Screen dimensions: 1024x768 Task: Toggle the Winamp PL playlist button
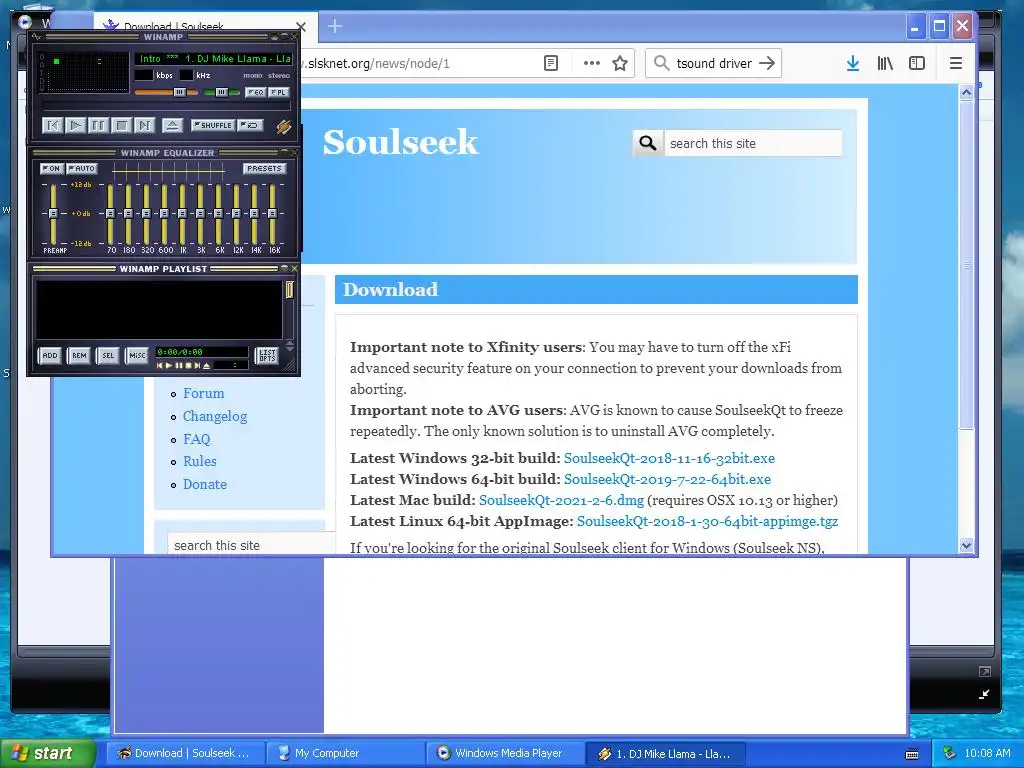click(x=279, y=92)
